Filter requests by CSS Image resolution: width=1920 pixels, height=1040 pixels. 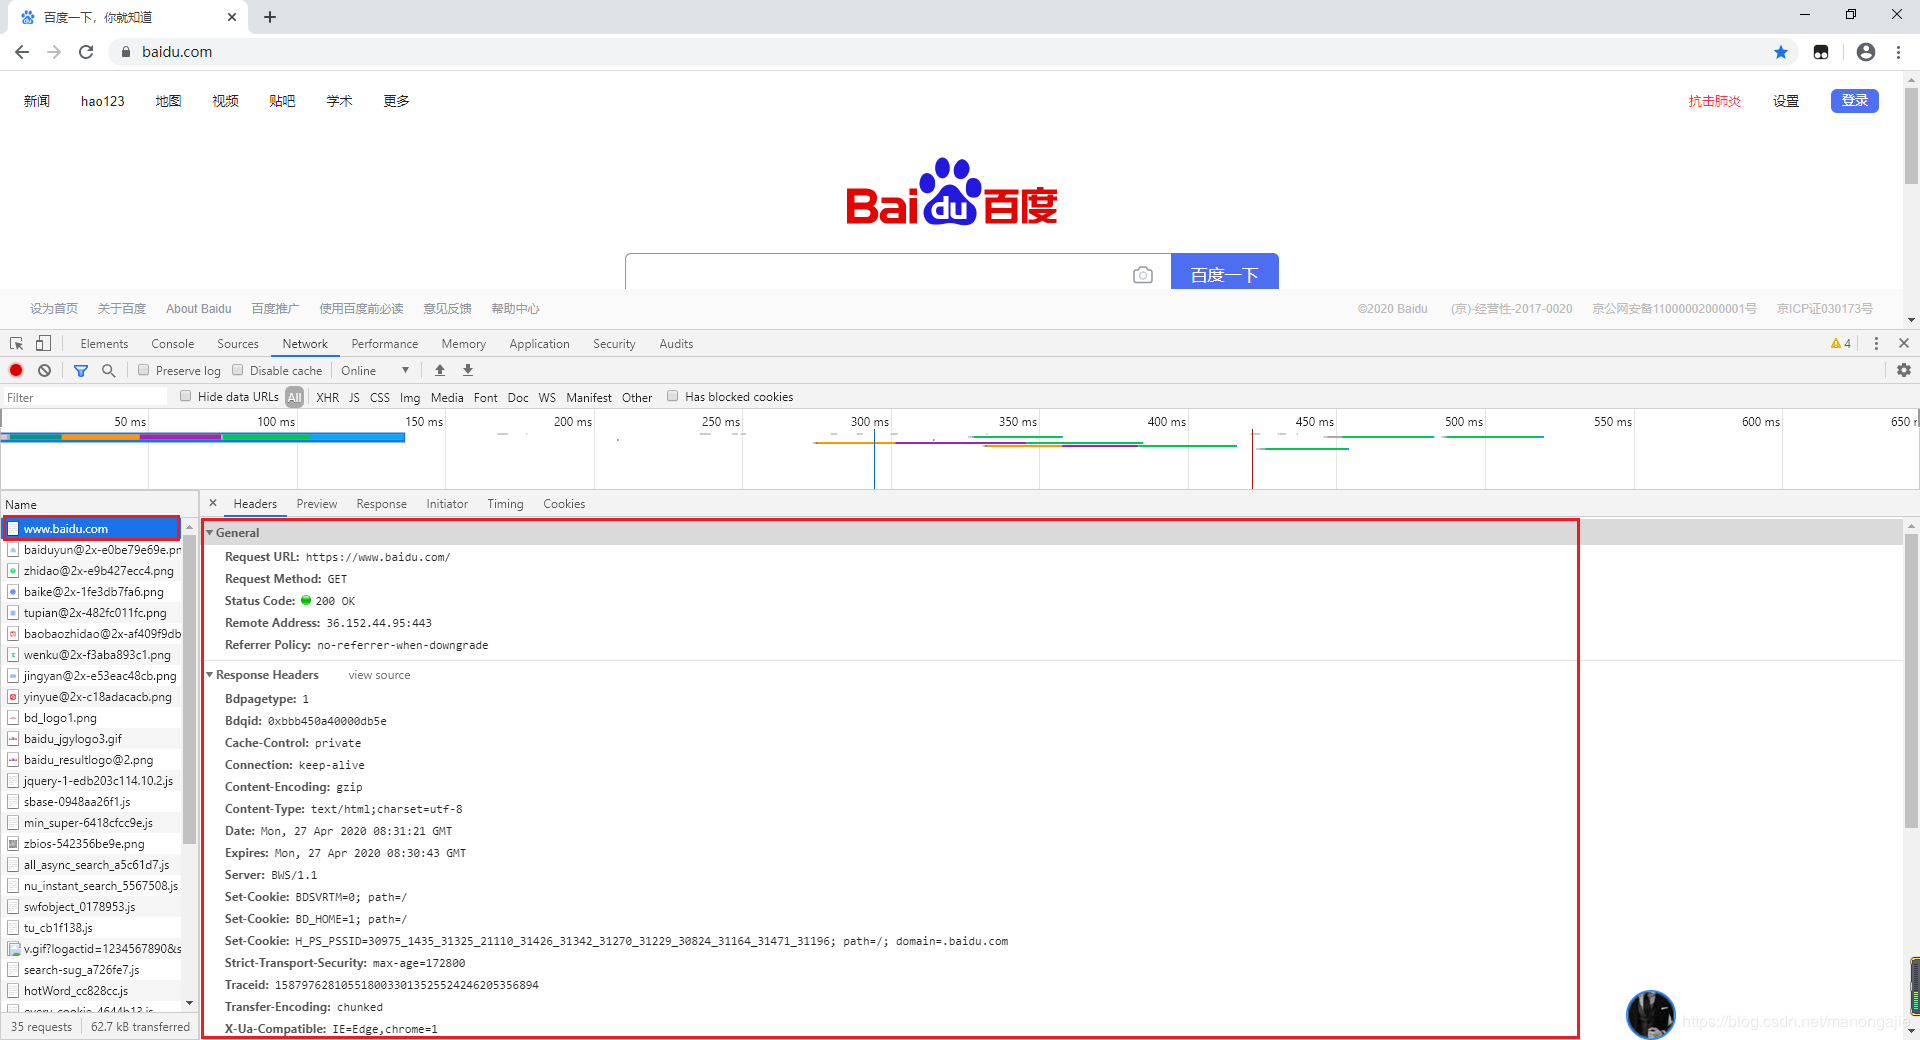pyautogui.click(x=380, y=397)
